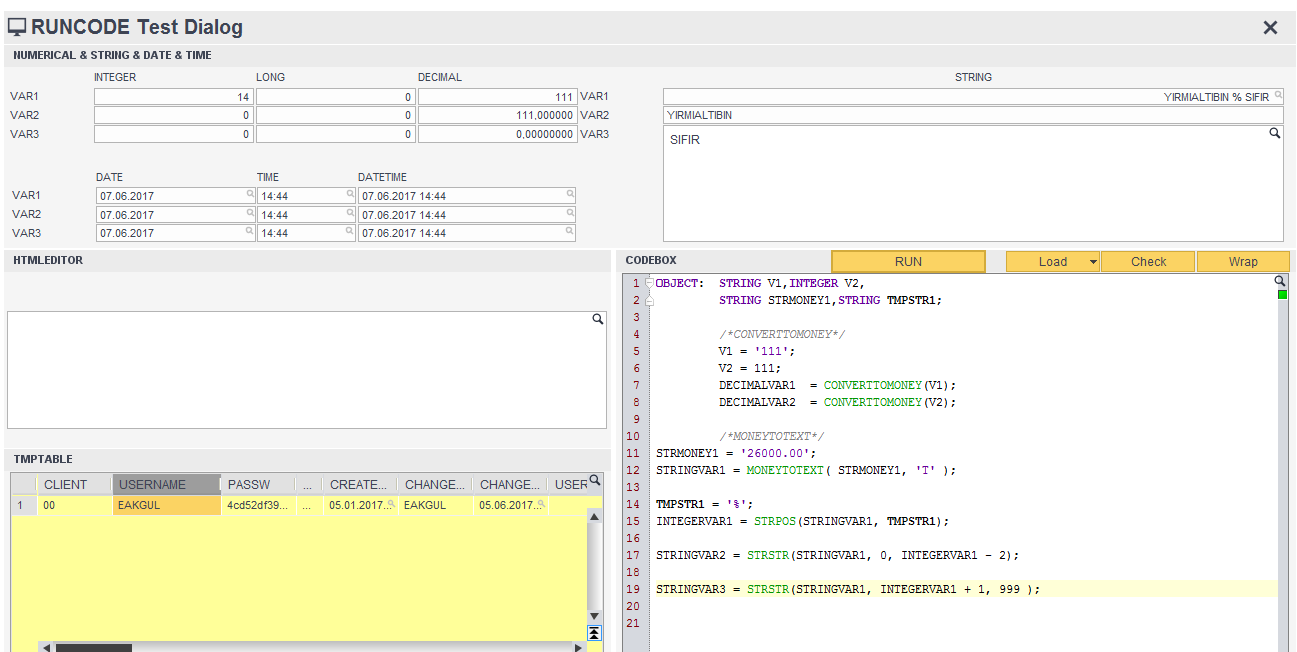Open date picker icon for DATE VAR1
This screenshot has height=652, width=1297.
click(250, 194)
